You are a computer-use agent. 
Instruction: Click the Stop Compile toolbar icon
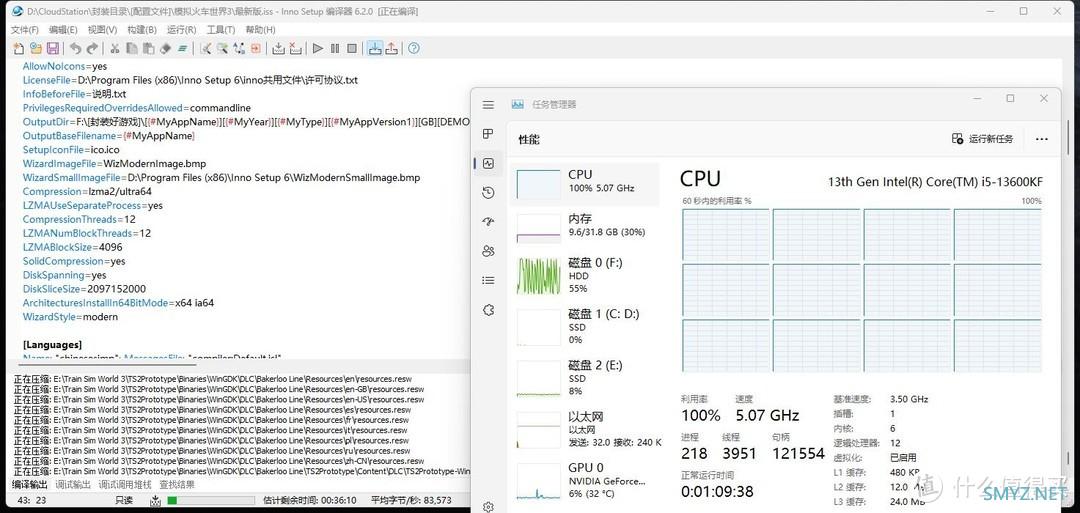pyautogui.click(x=295, y=48)
